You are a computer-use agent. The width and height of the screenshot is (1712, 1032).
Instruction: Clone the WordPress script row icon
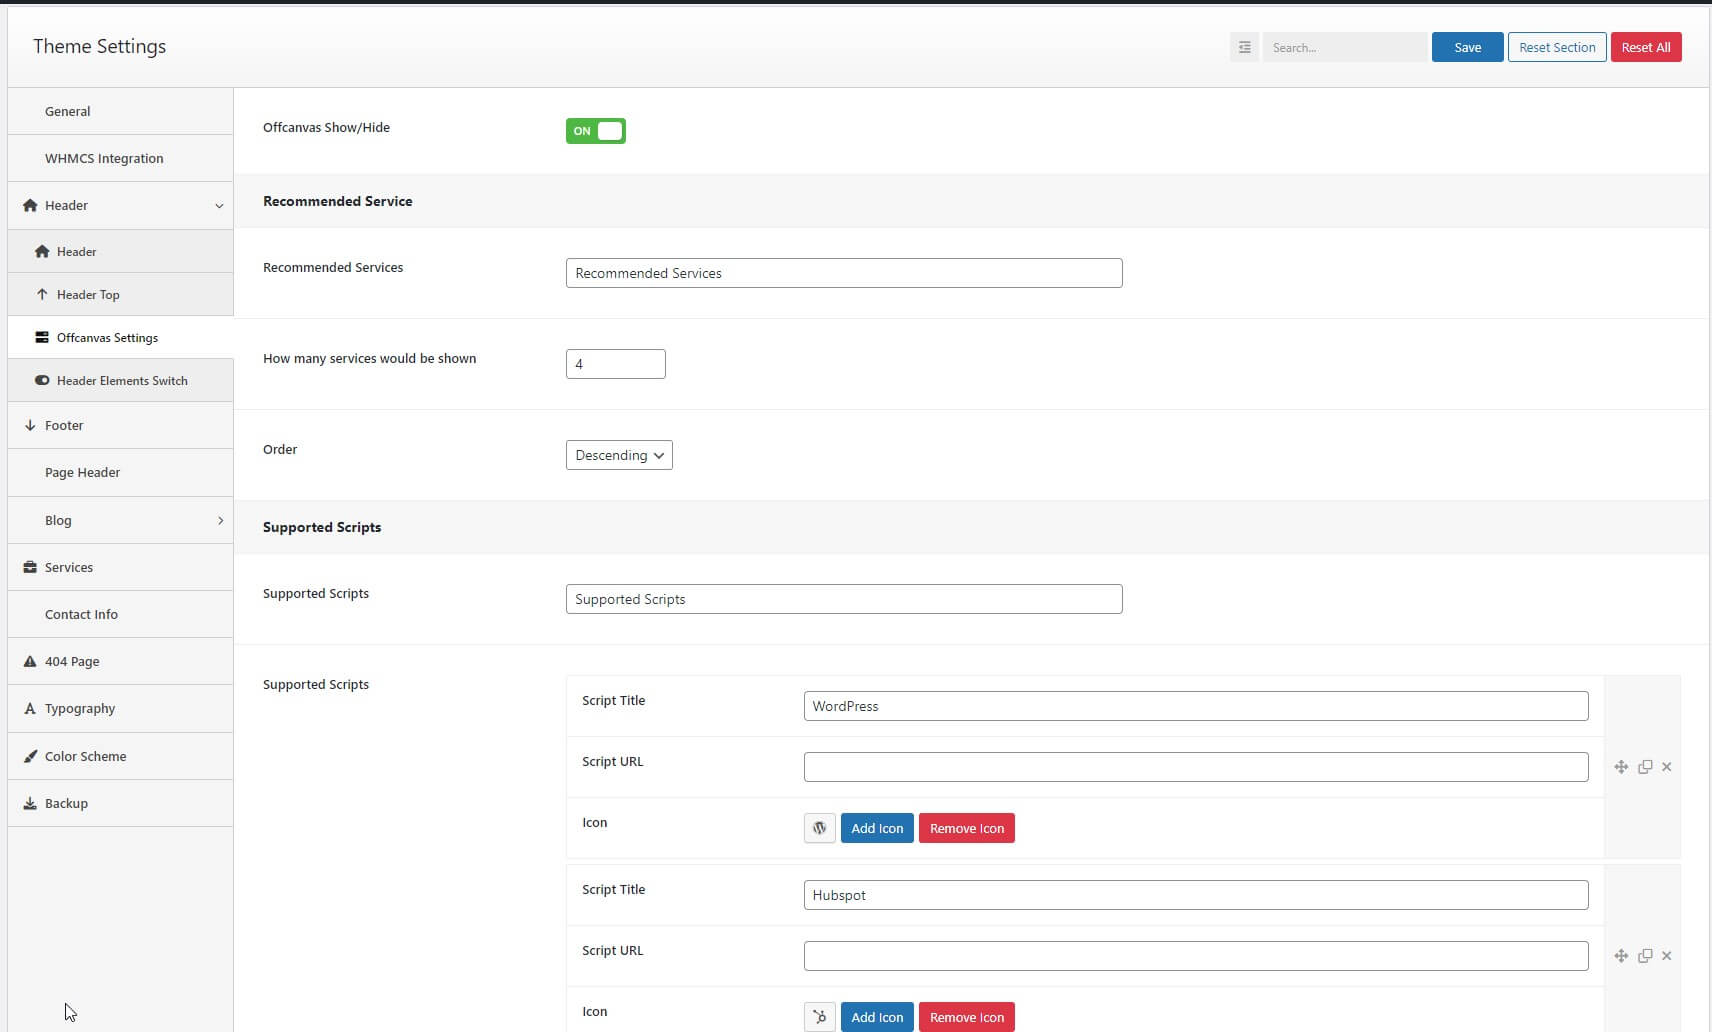coord(1645,767)
